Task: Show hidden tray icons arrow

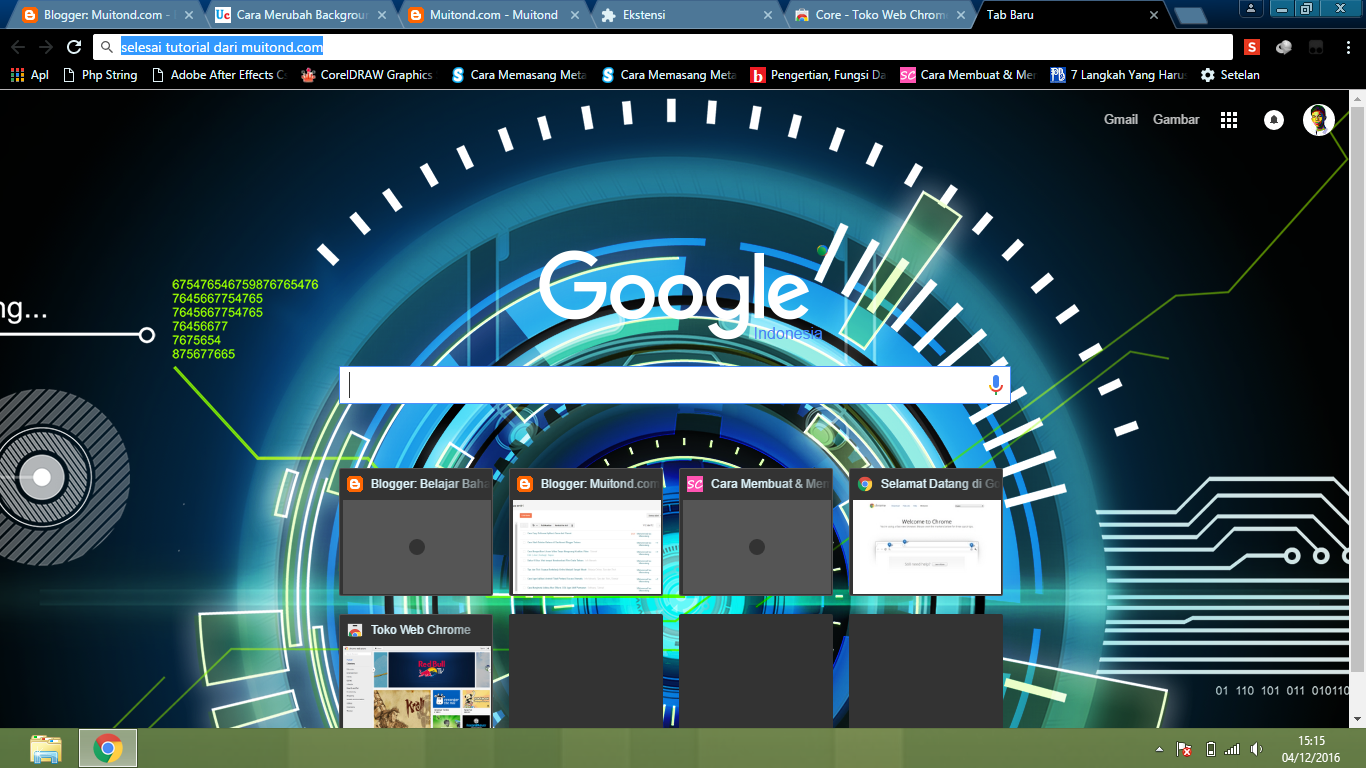Action: (x=1159, y=748)
